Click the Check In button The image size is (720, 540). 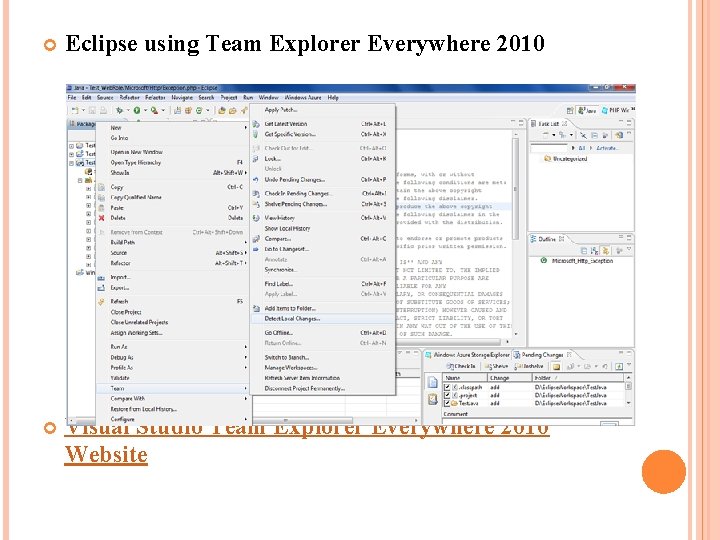click(461, 366)
